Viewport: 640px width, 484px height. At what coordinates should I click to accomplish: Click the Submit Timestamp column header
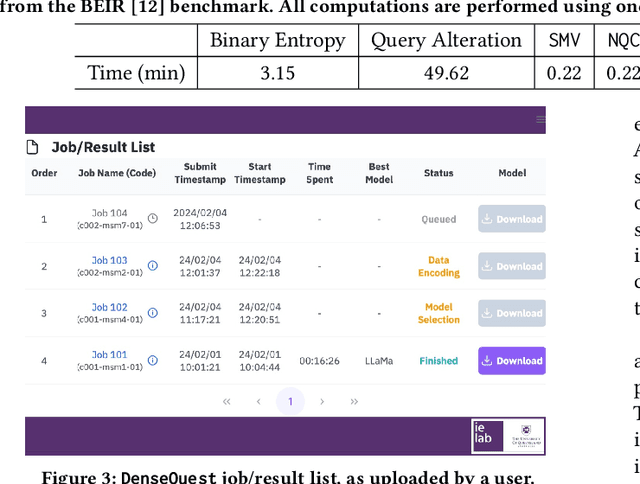[x=200, y=173]
